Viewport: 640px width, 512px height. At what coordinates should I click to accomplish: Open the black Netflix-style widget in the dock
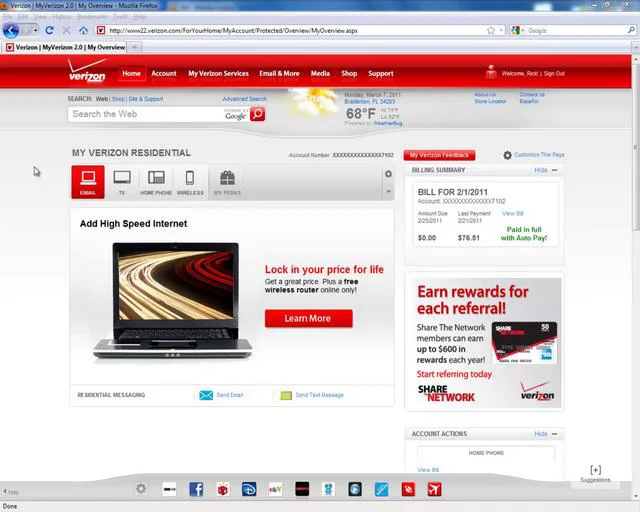[x=302, y=489]
